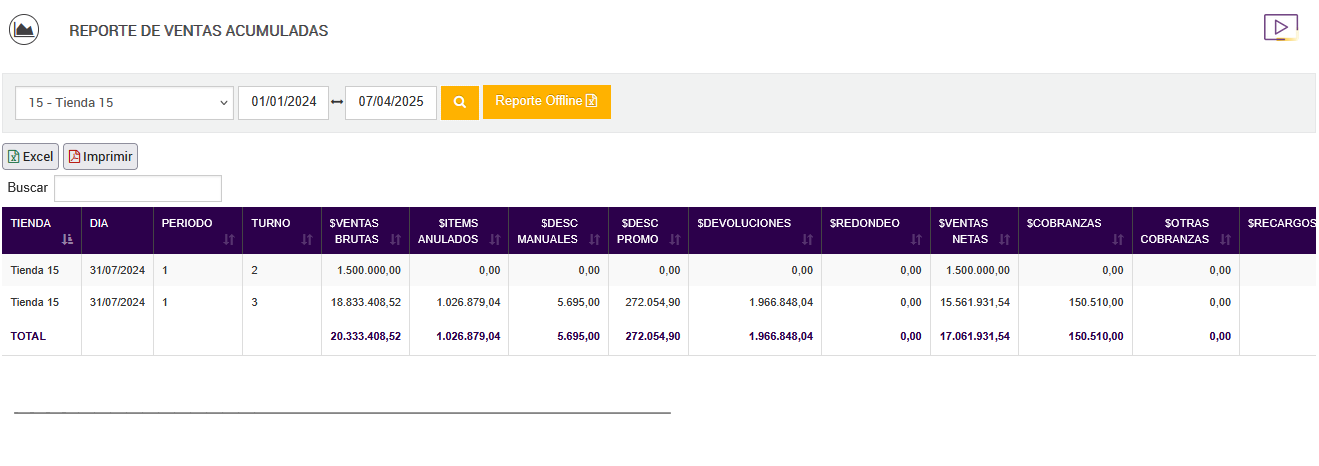Viewport: 1319px width, 466px height.
Task: Click the orange search magnifier button
Action: pos(460,102)
